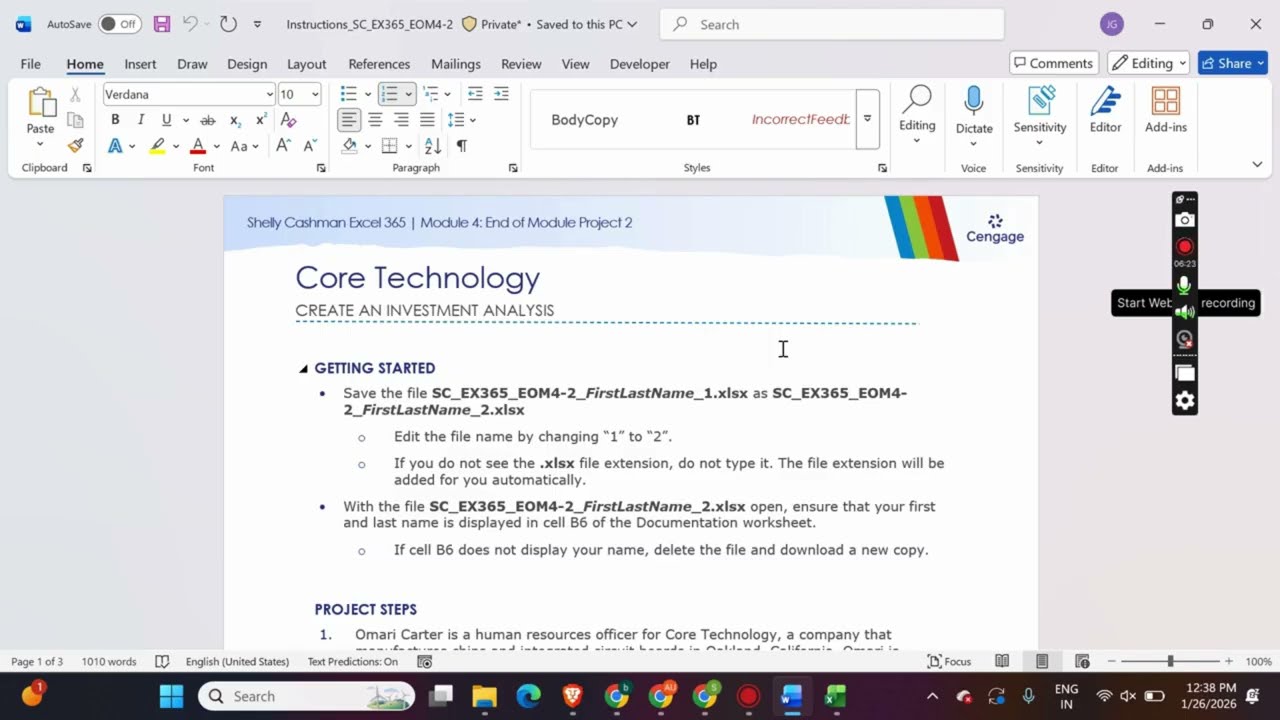Click Clear All Formatting icon
This screenshot has height=720, width=1280.
(289, 120)
